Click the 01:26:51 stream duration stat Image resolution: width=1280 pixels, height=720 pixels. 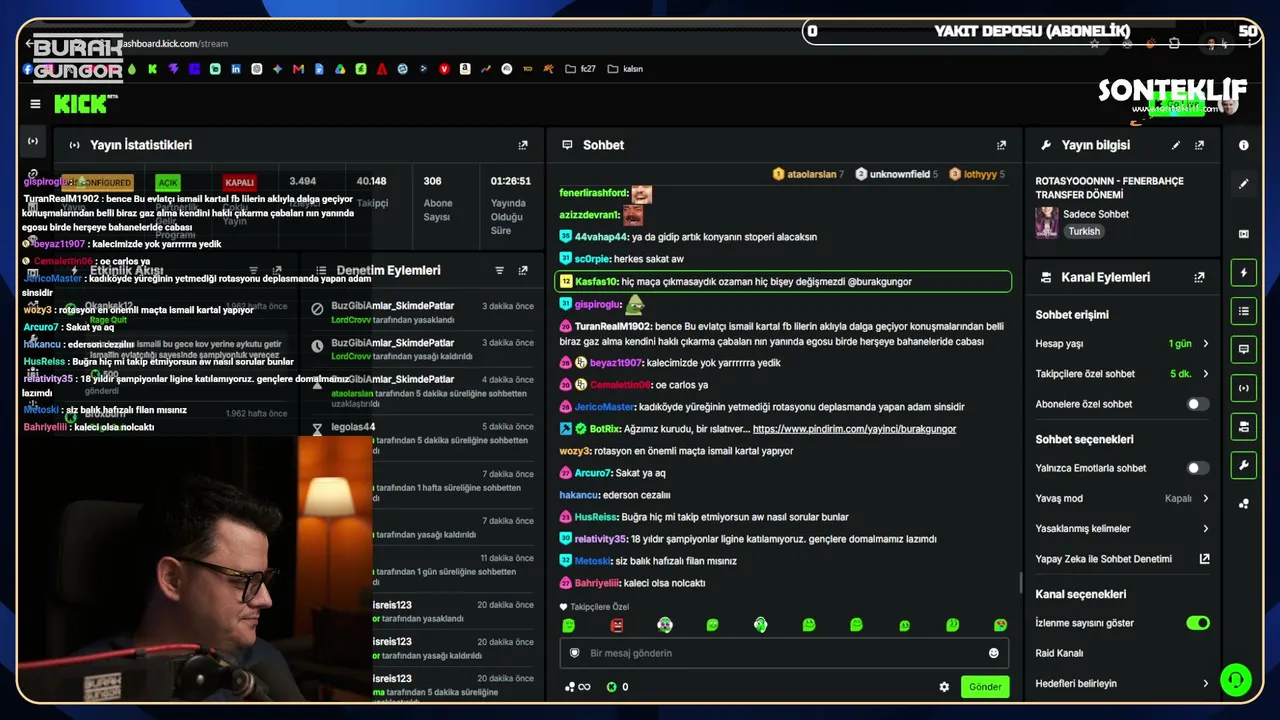point(510,205)
